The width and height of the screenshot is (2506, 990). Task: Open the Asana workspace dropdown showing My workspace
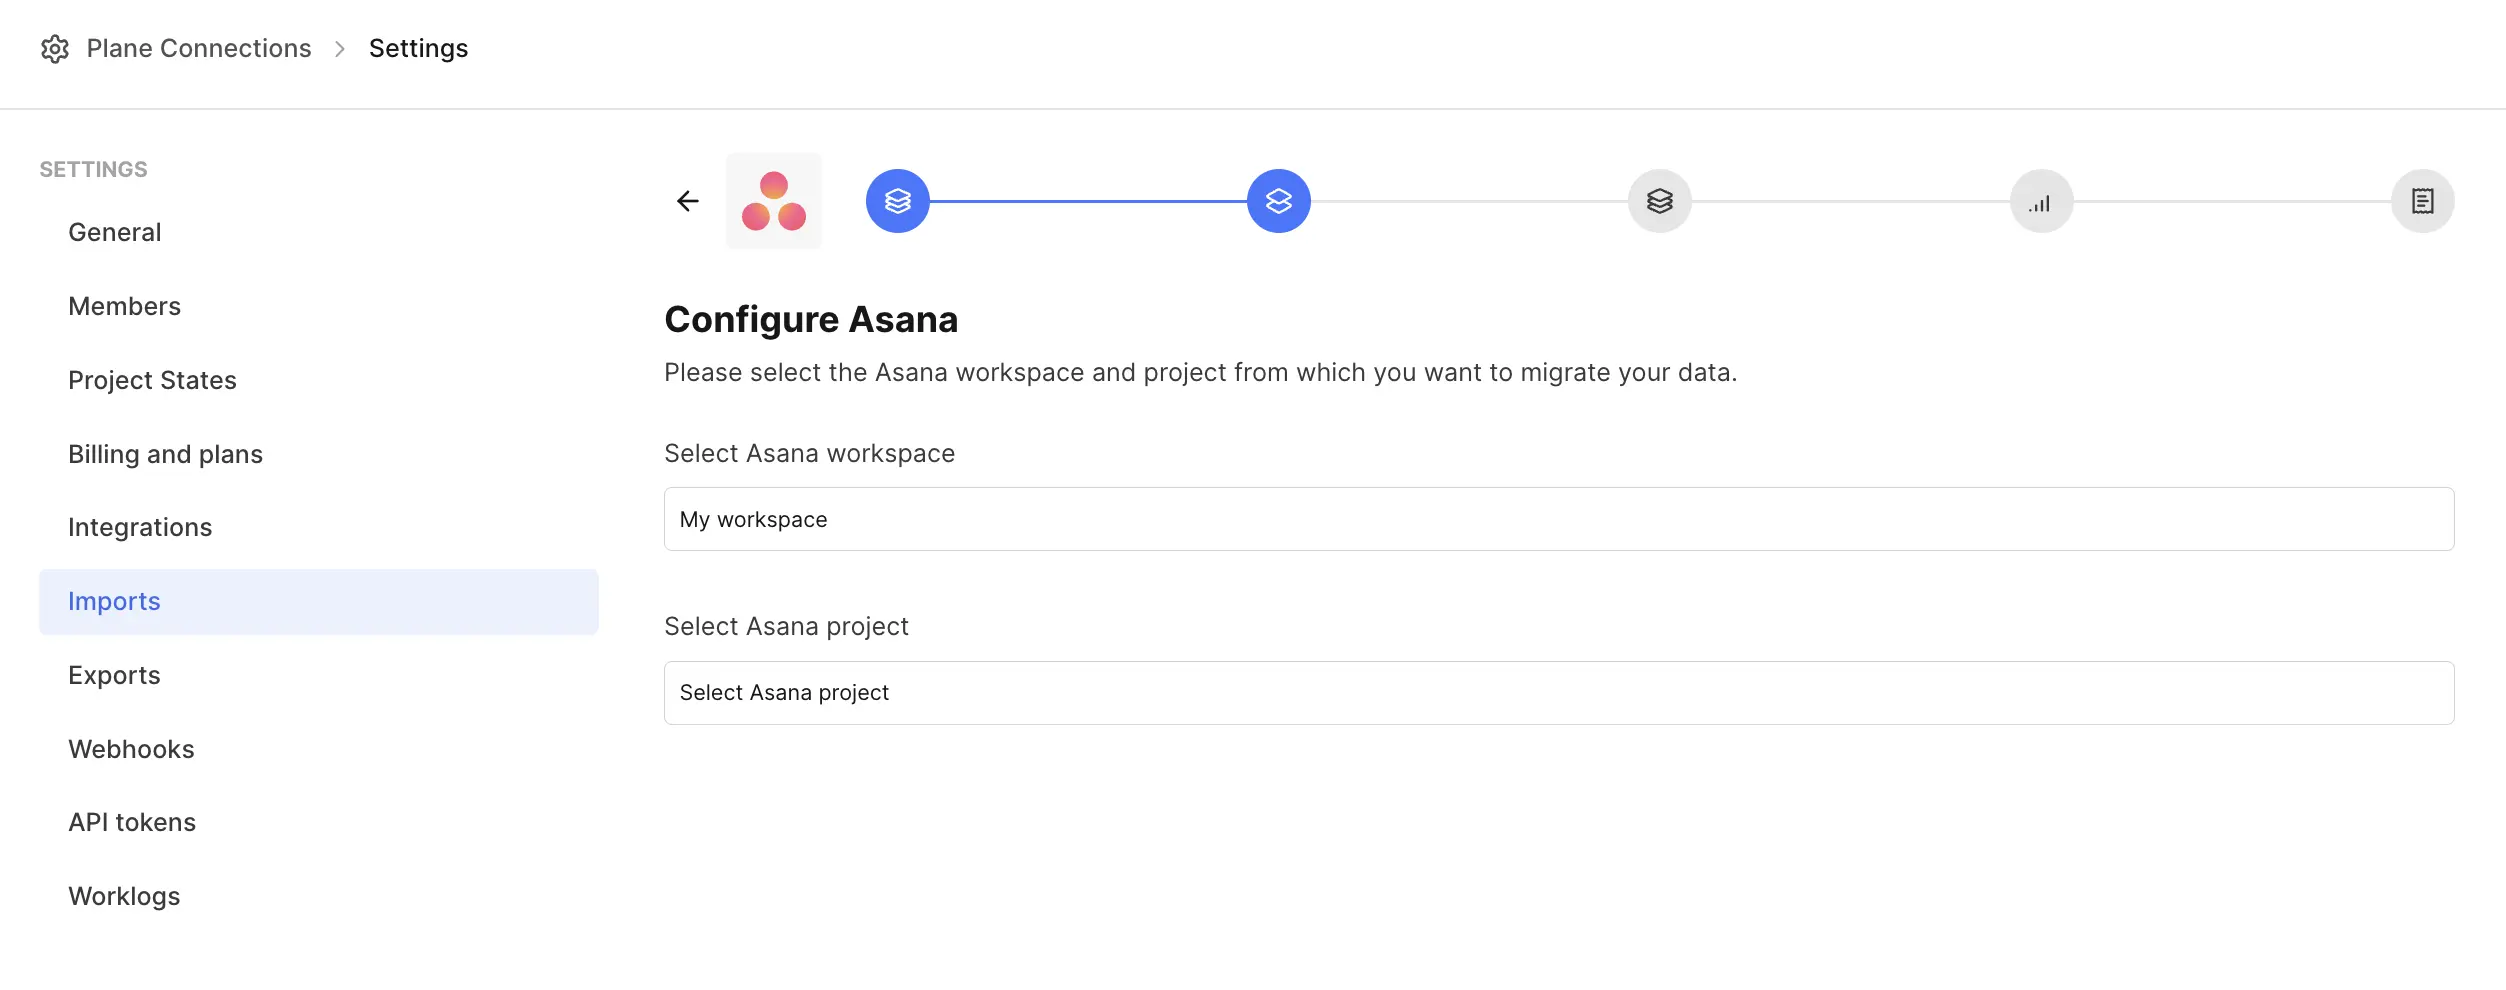click(x=1559, y=519)
